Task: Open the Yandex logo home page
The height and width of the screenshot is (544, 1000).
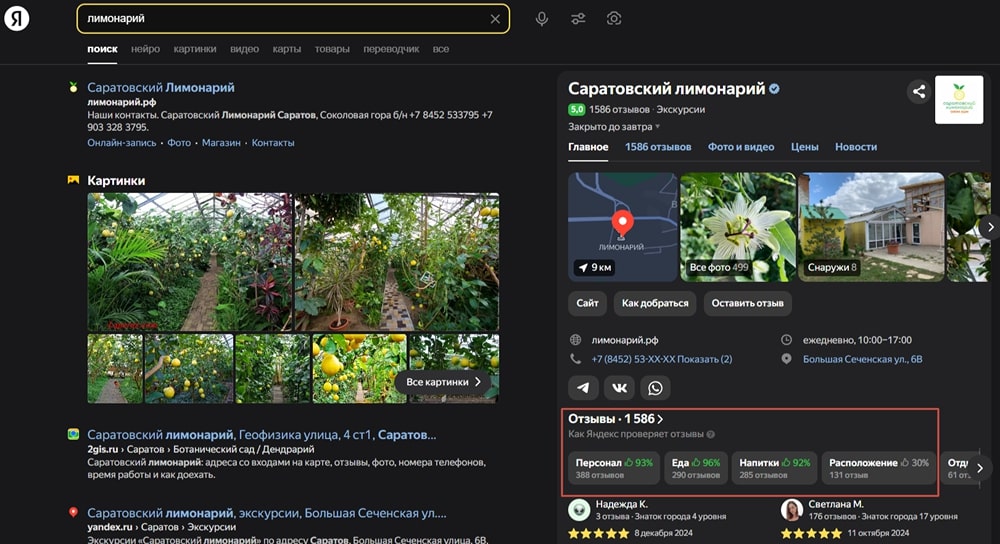Action: click(17, 18)
